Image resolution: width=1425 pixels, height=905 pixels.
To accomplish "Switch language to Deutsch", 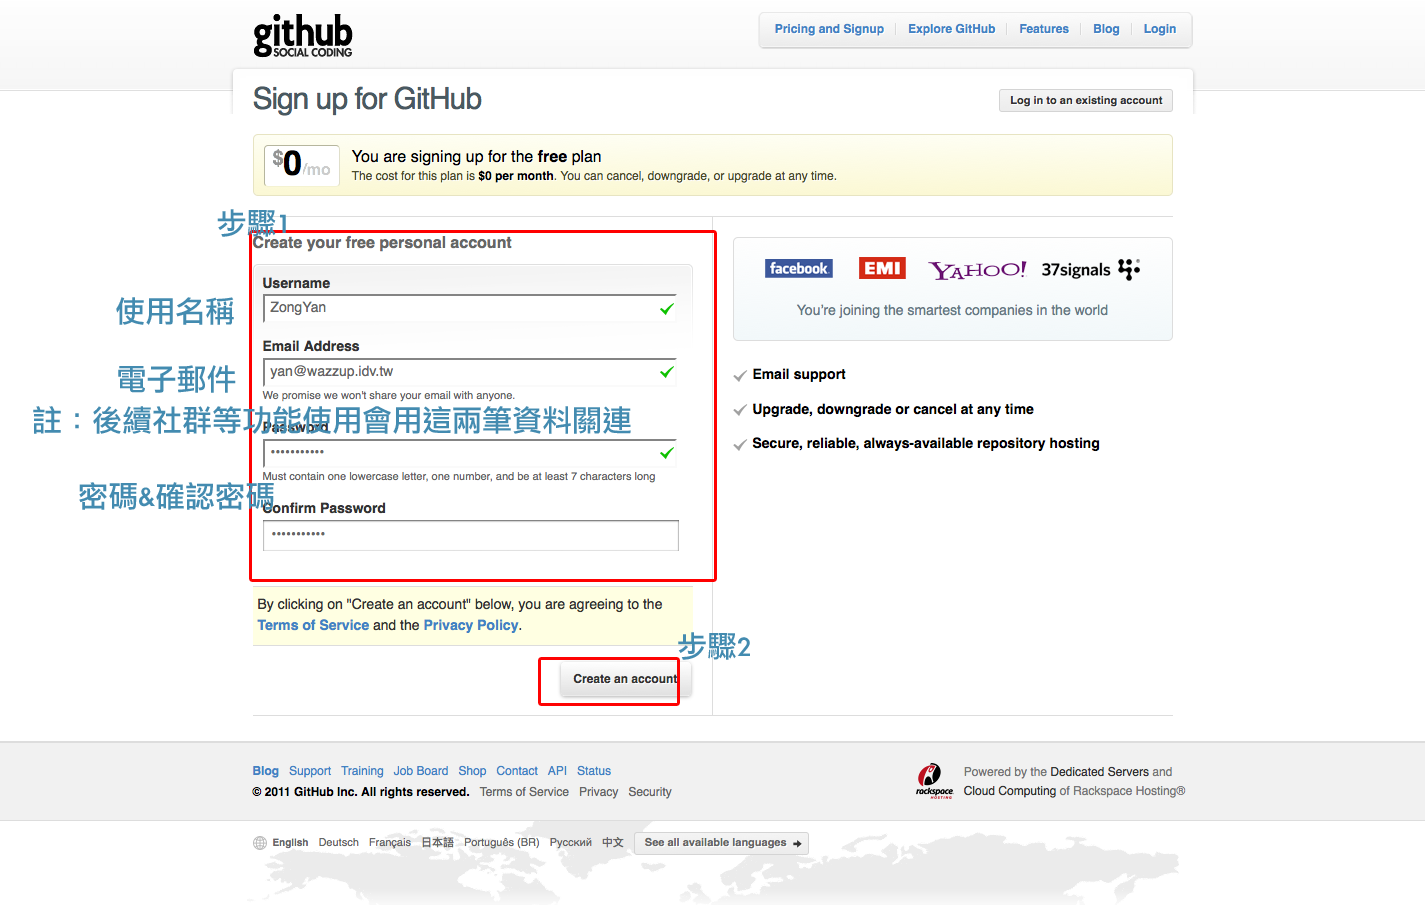I will click(338, 843).
